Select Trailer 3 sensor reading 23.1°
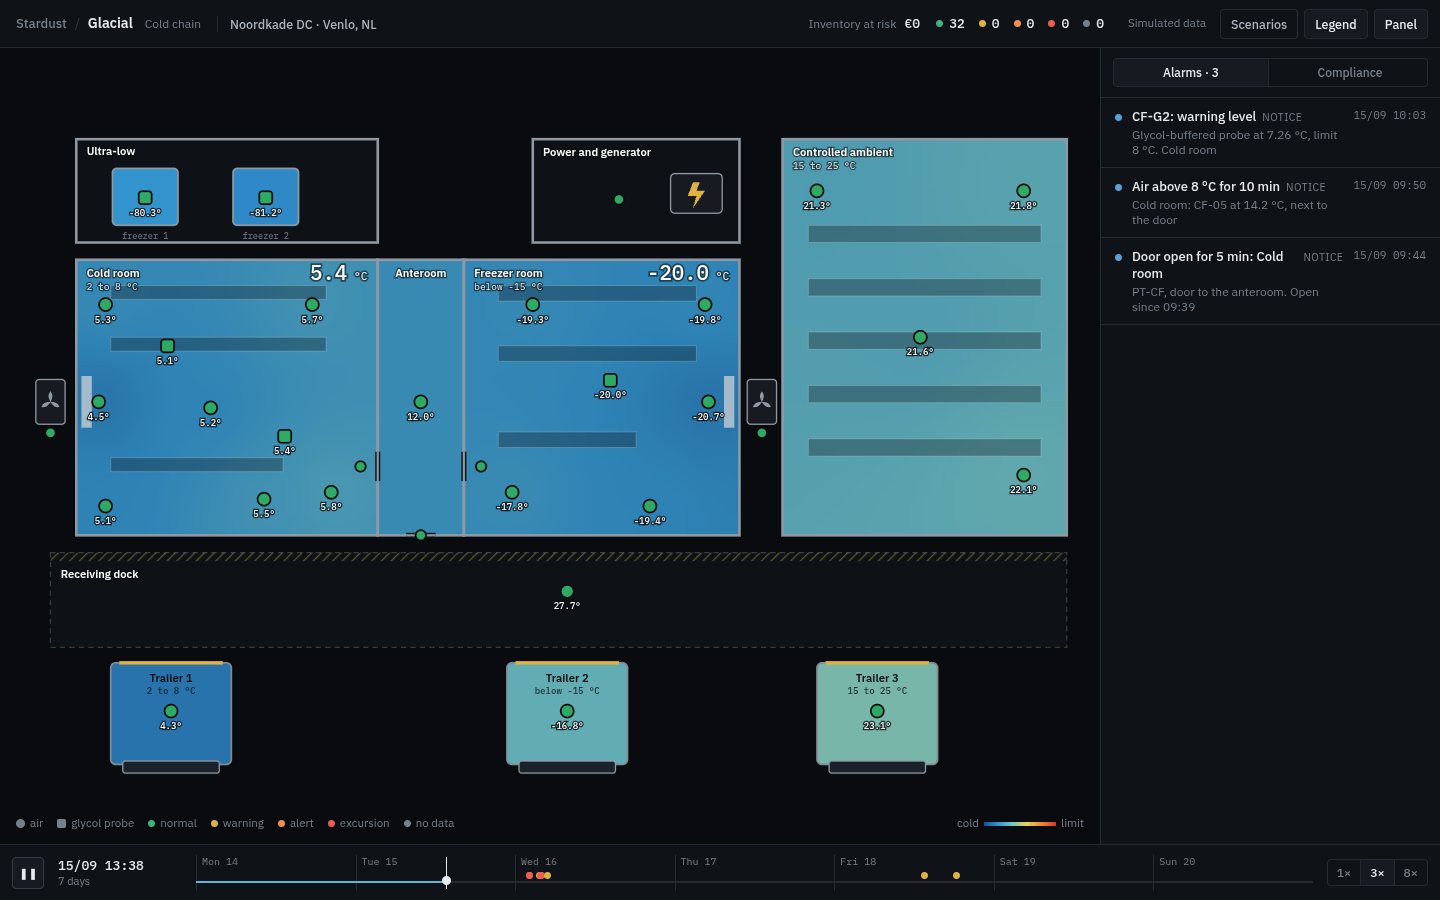1440x900 pixels. tap(877, 711)
